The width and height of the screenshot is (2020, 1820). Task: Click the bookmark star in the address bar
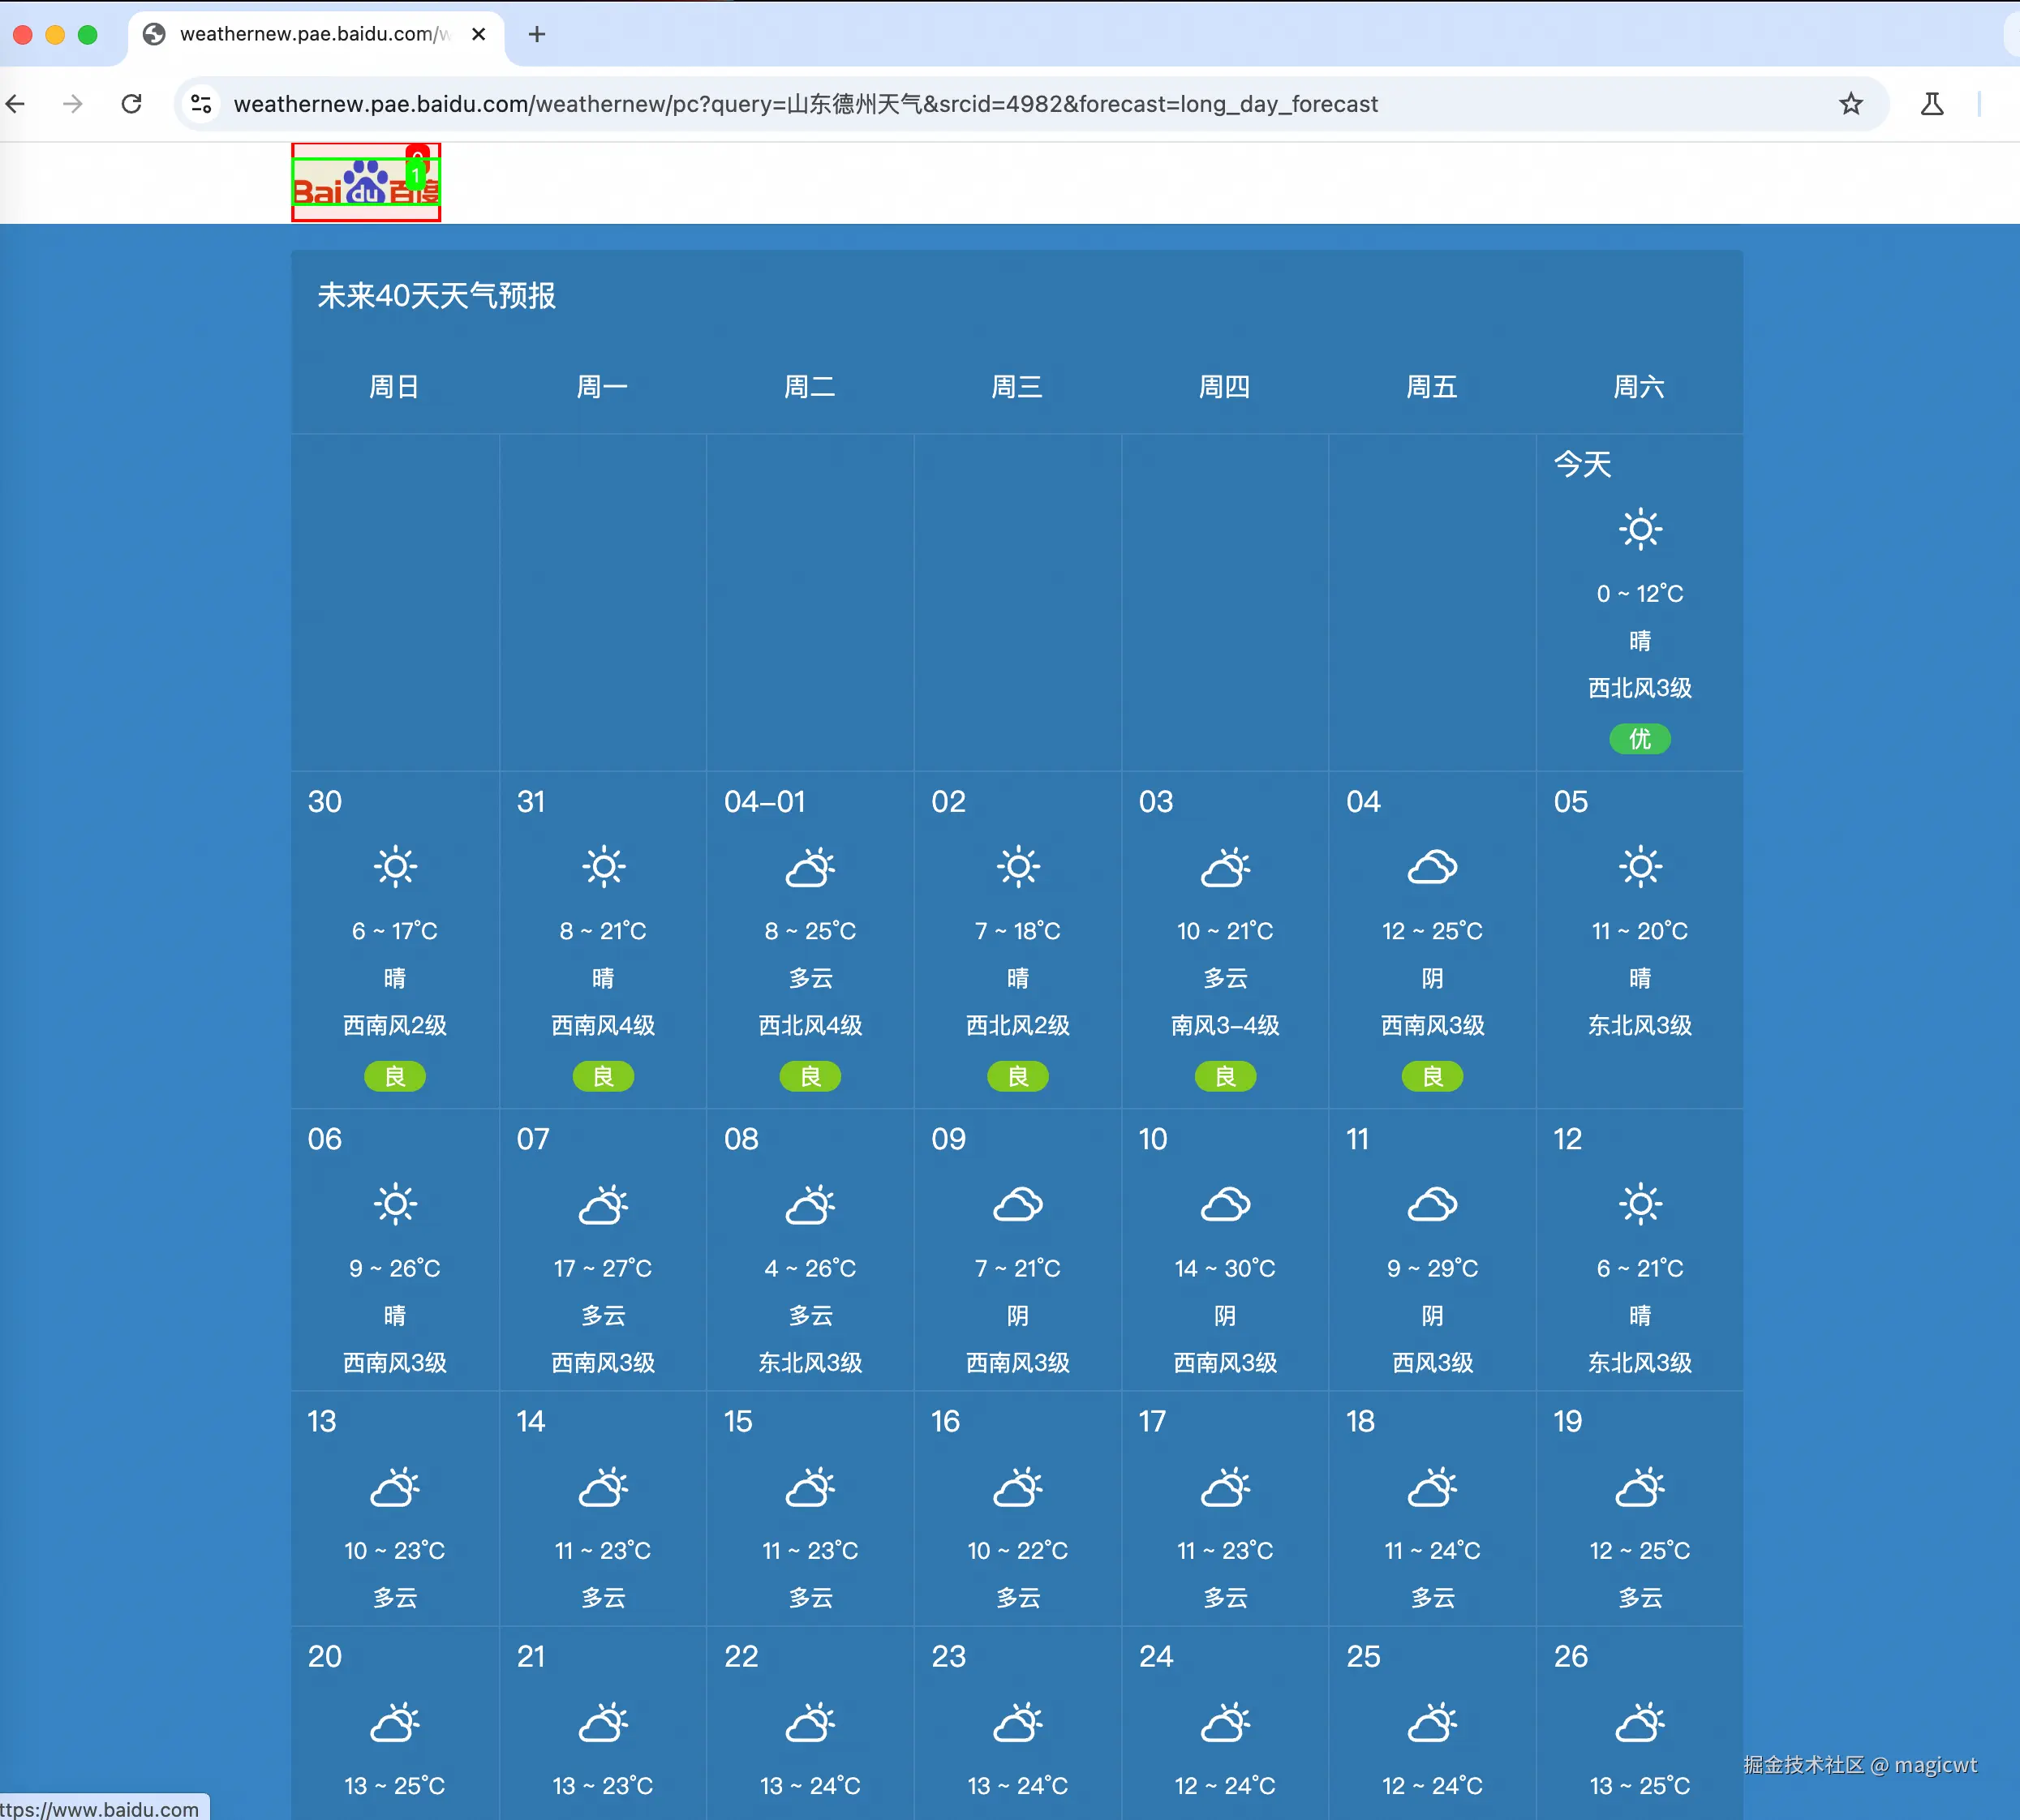pyautogui.click(x=1851, y=103)
